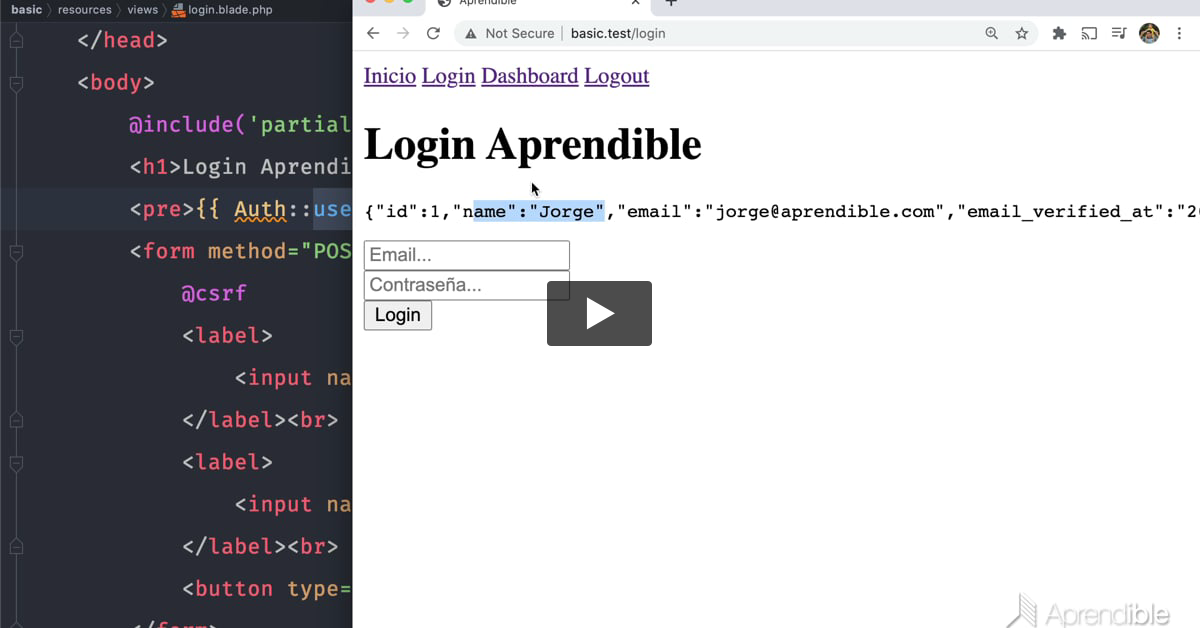Screen dimensions: 1200x628
Task: Submit the form with the Login button
Action: click(398, 315)
